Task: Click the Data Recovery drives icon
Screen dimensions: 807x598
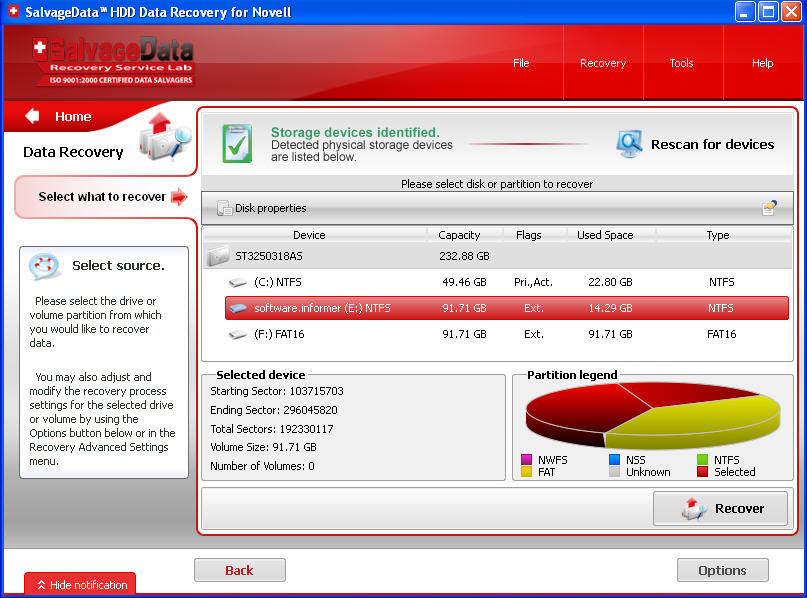Action: coord(165,136)
